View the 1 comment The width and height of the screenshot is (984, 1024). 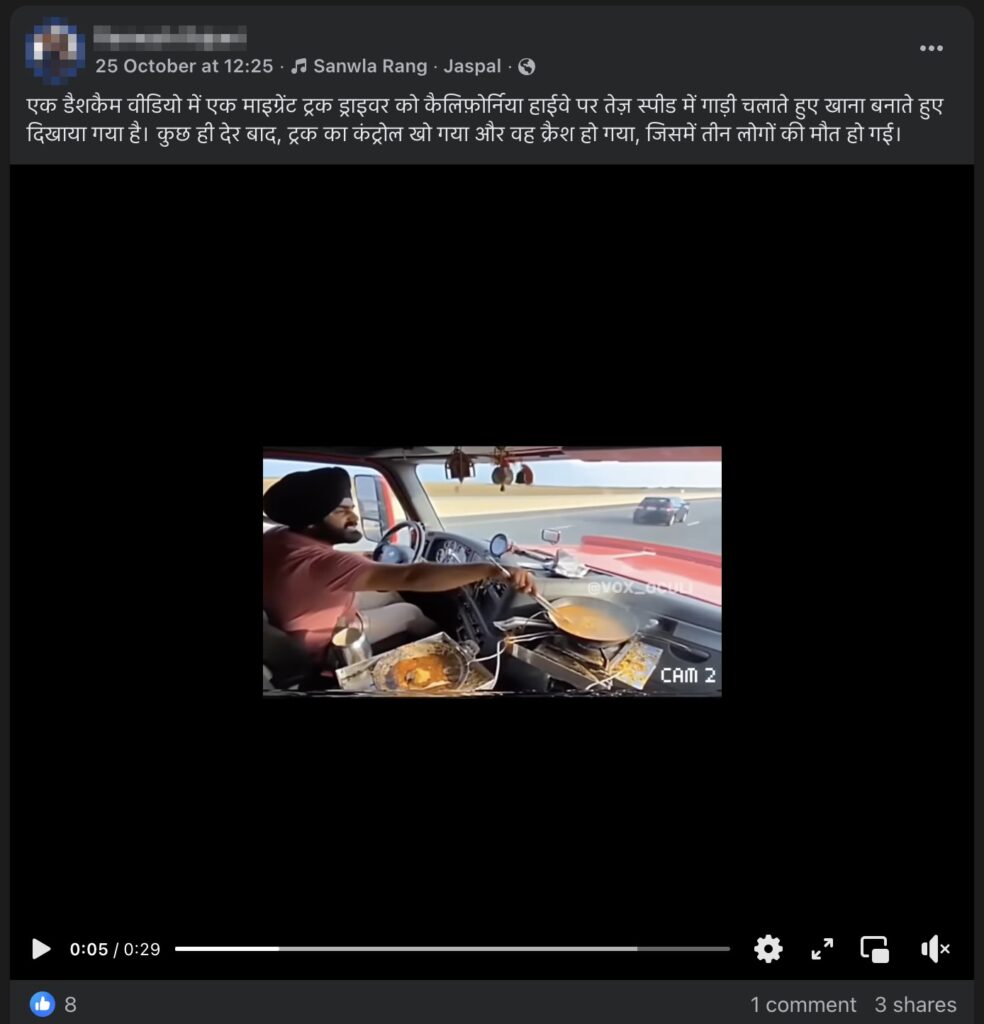pyautogui.click(x=802, y=1004)
